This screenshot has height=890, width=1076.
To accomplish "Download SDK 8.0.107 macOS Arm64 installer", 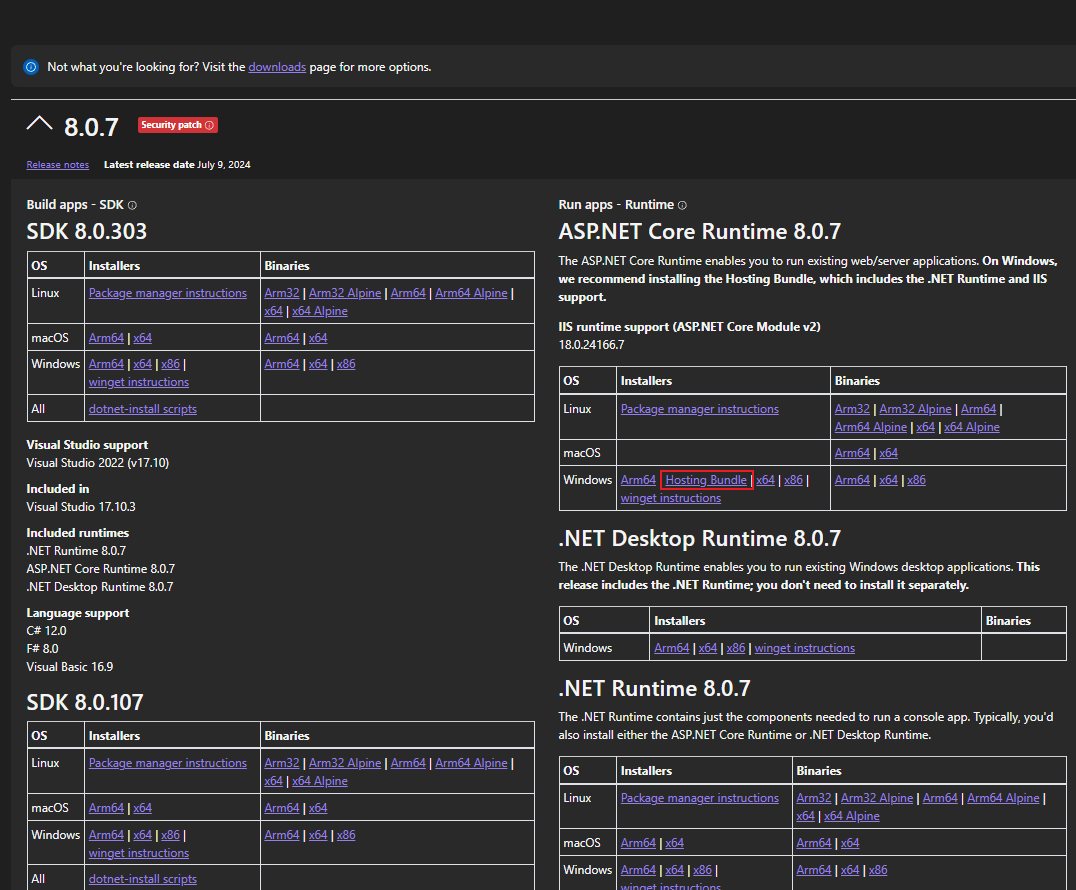I will pyautogui.click(x=106, y=808).
